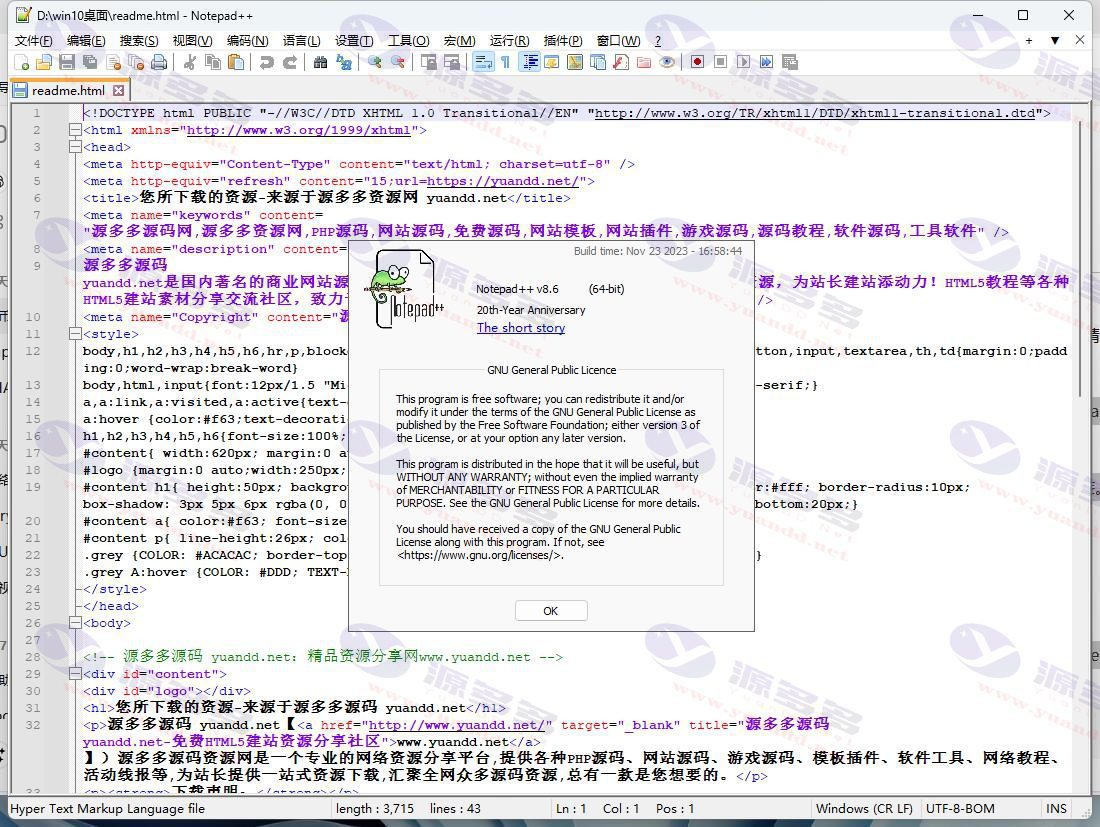Collapse the div content fold on line 29

[75, 675]
